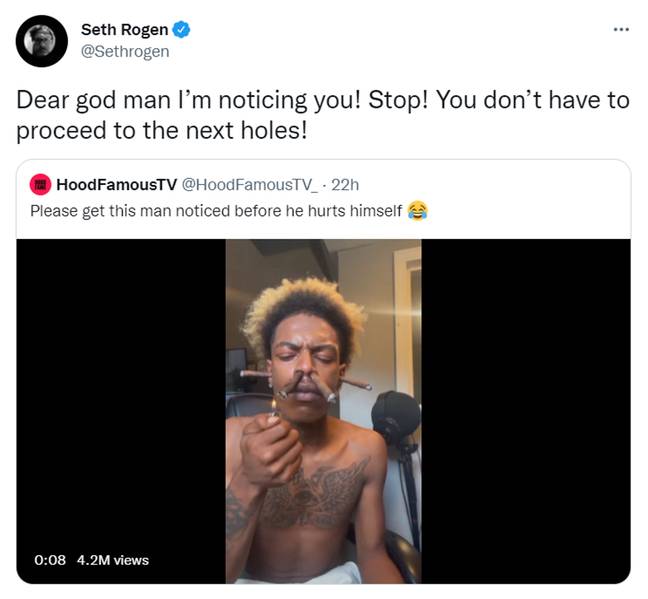
Task: Click the black right letterbox of the video
Action: [x=526, y=411]
